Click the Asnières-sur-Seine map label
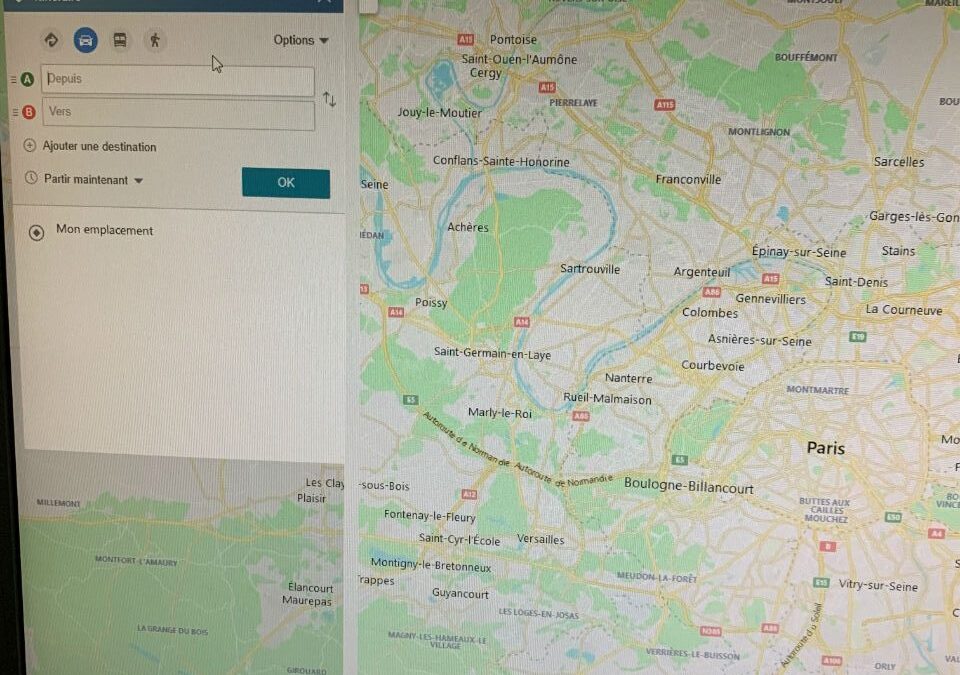960x675 pixels. [760, 340]
